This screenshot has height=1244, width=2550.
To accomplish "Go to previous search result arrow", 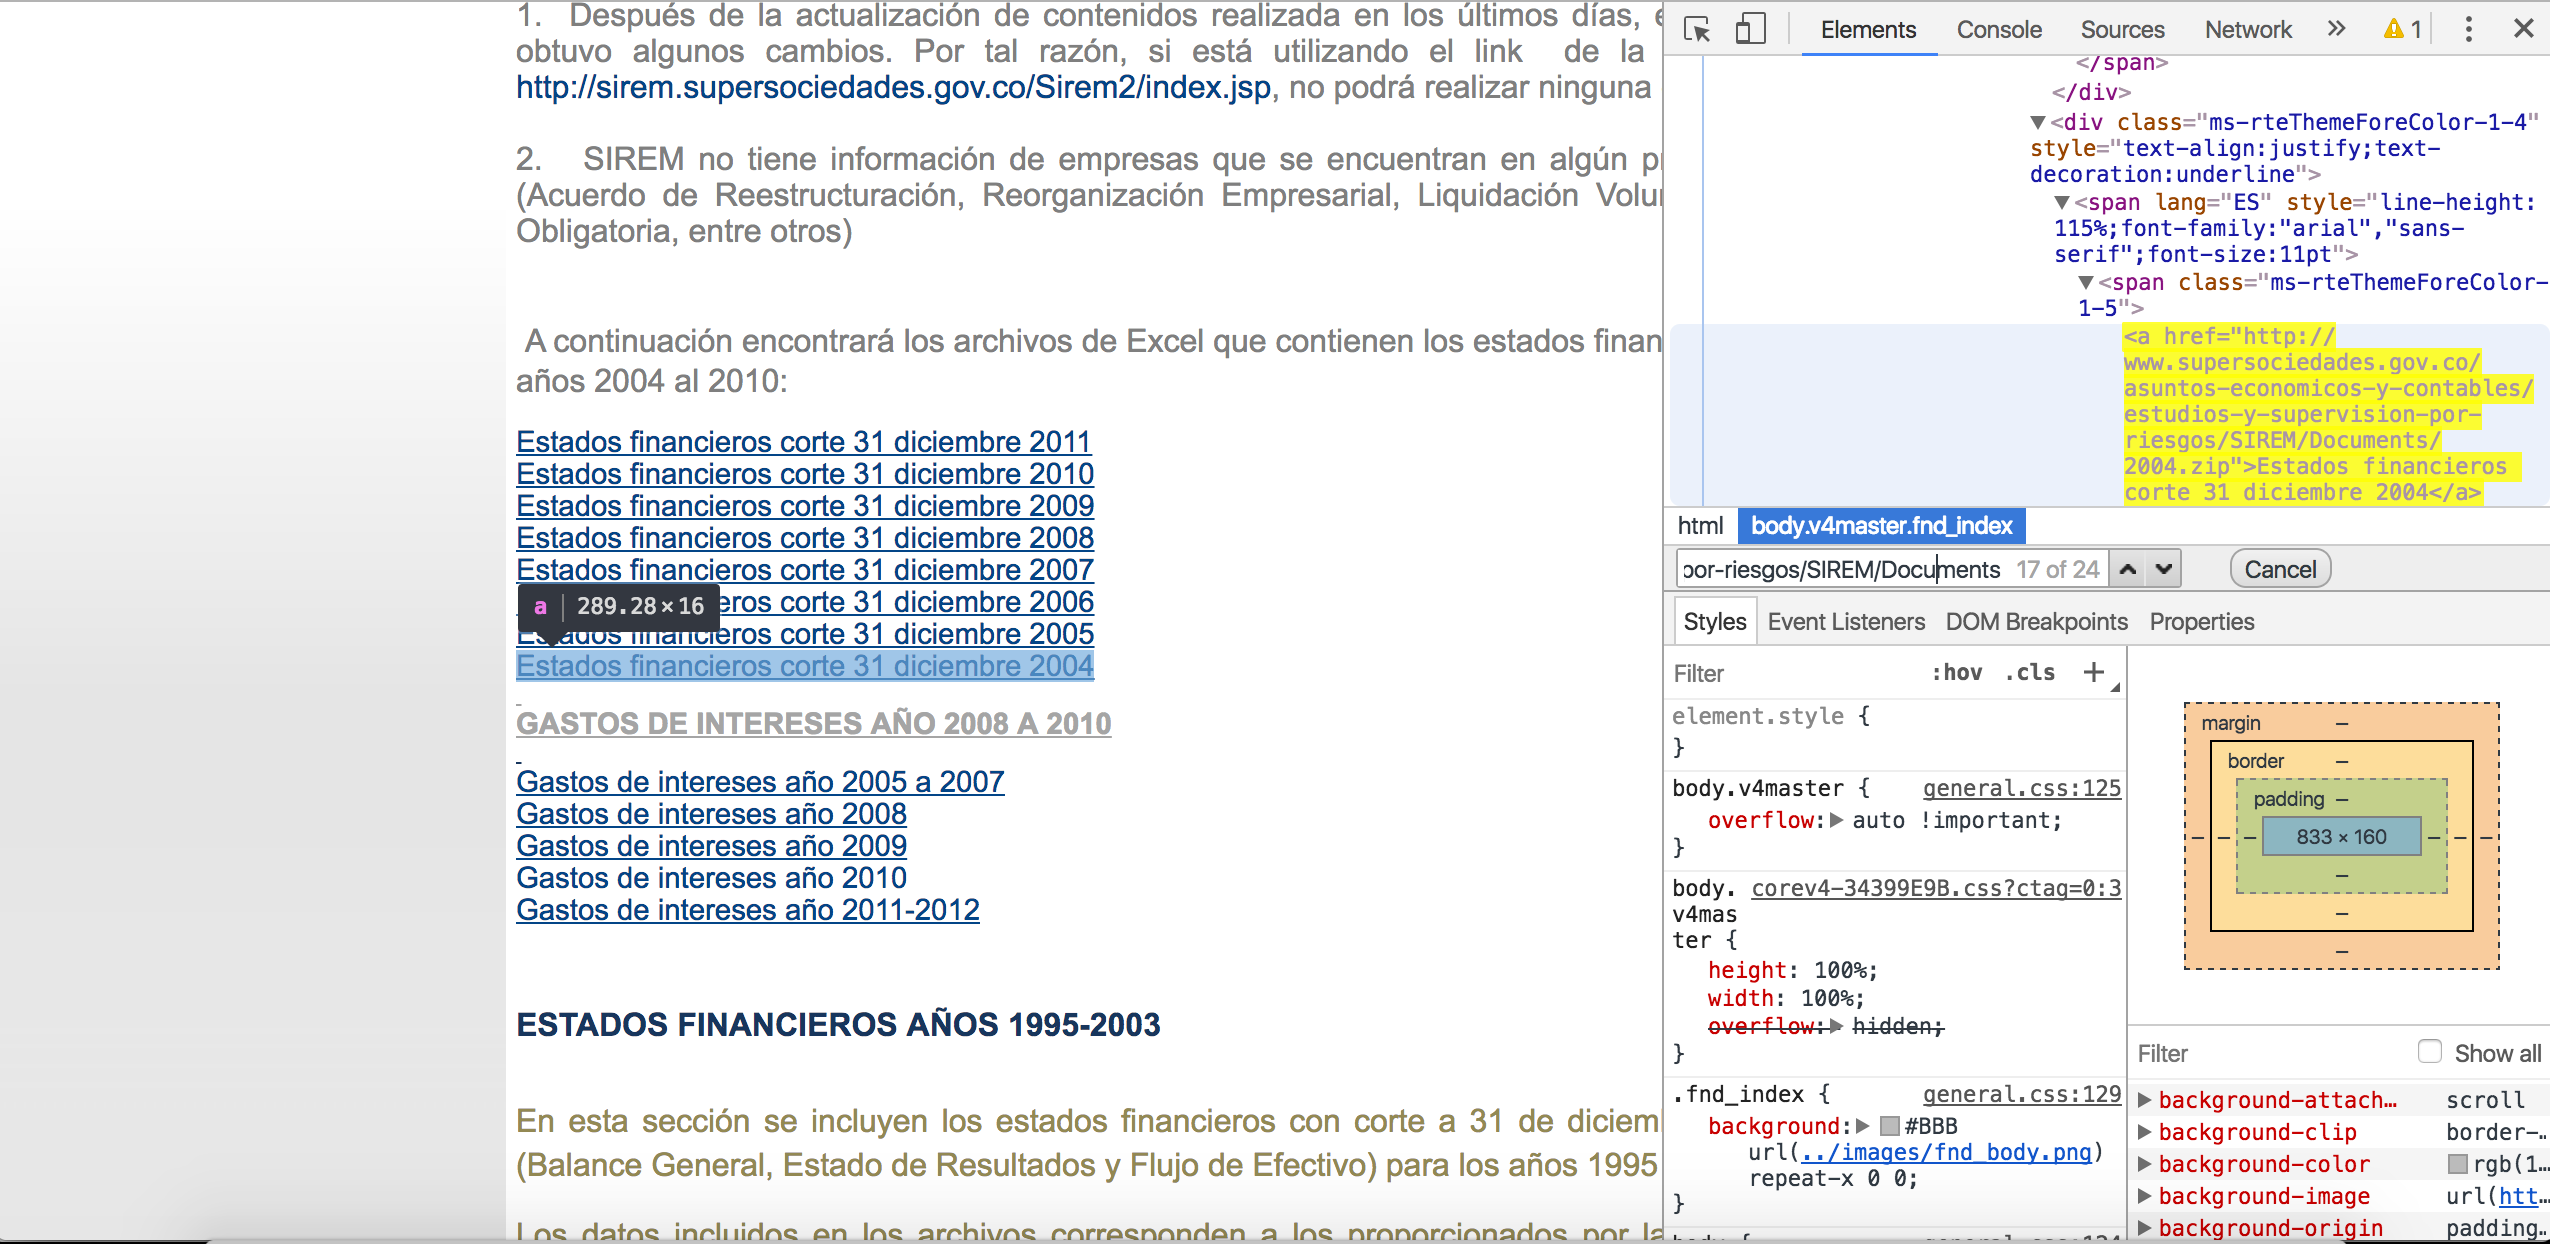I will point(2128,569).
